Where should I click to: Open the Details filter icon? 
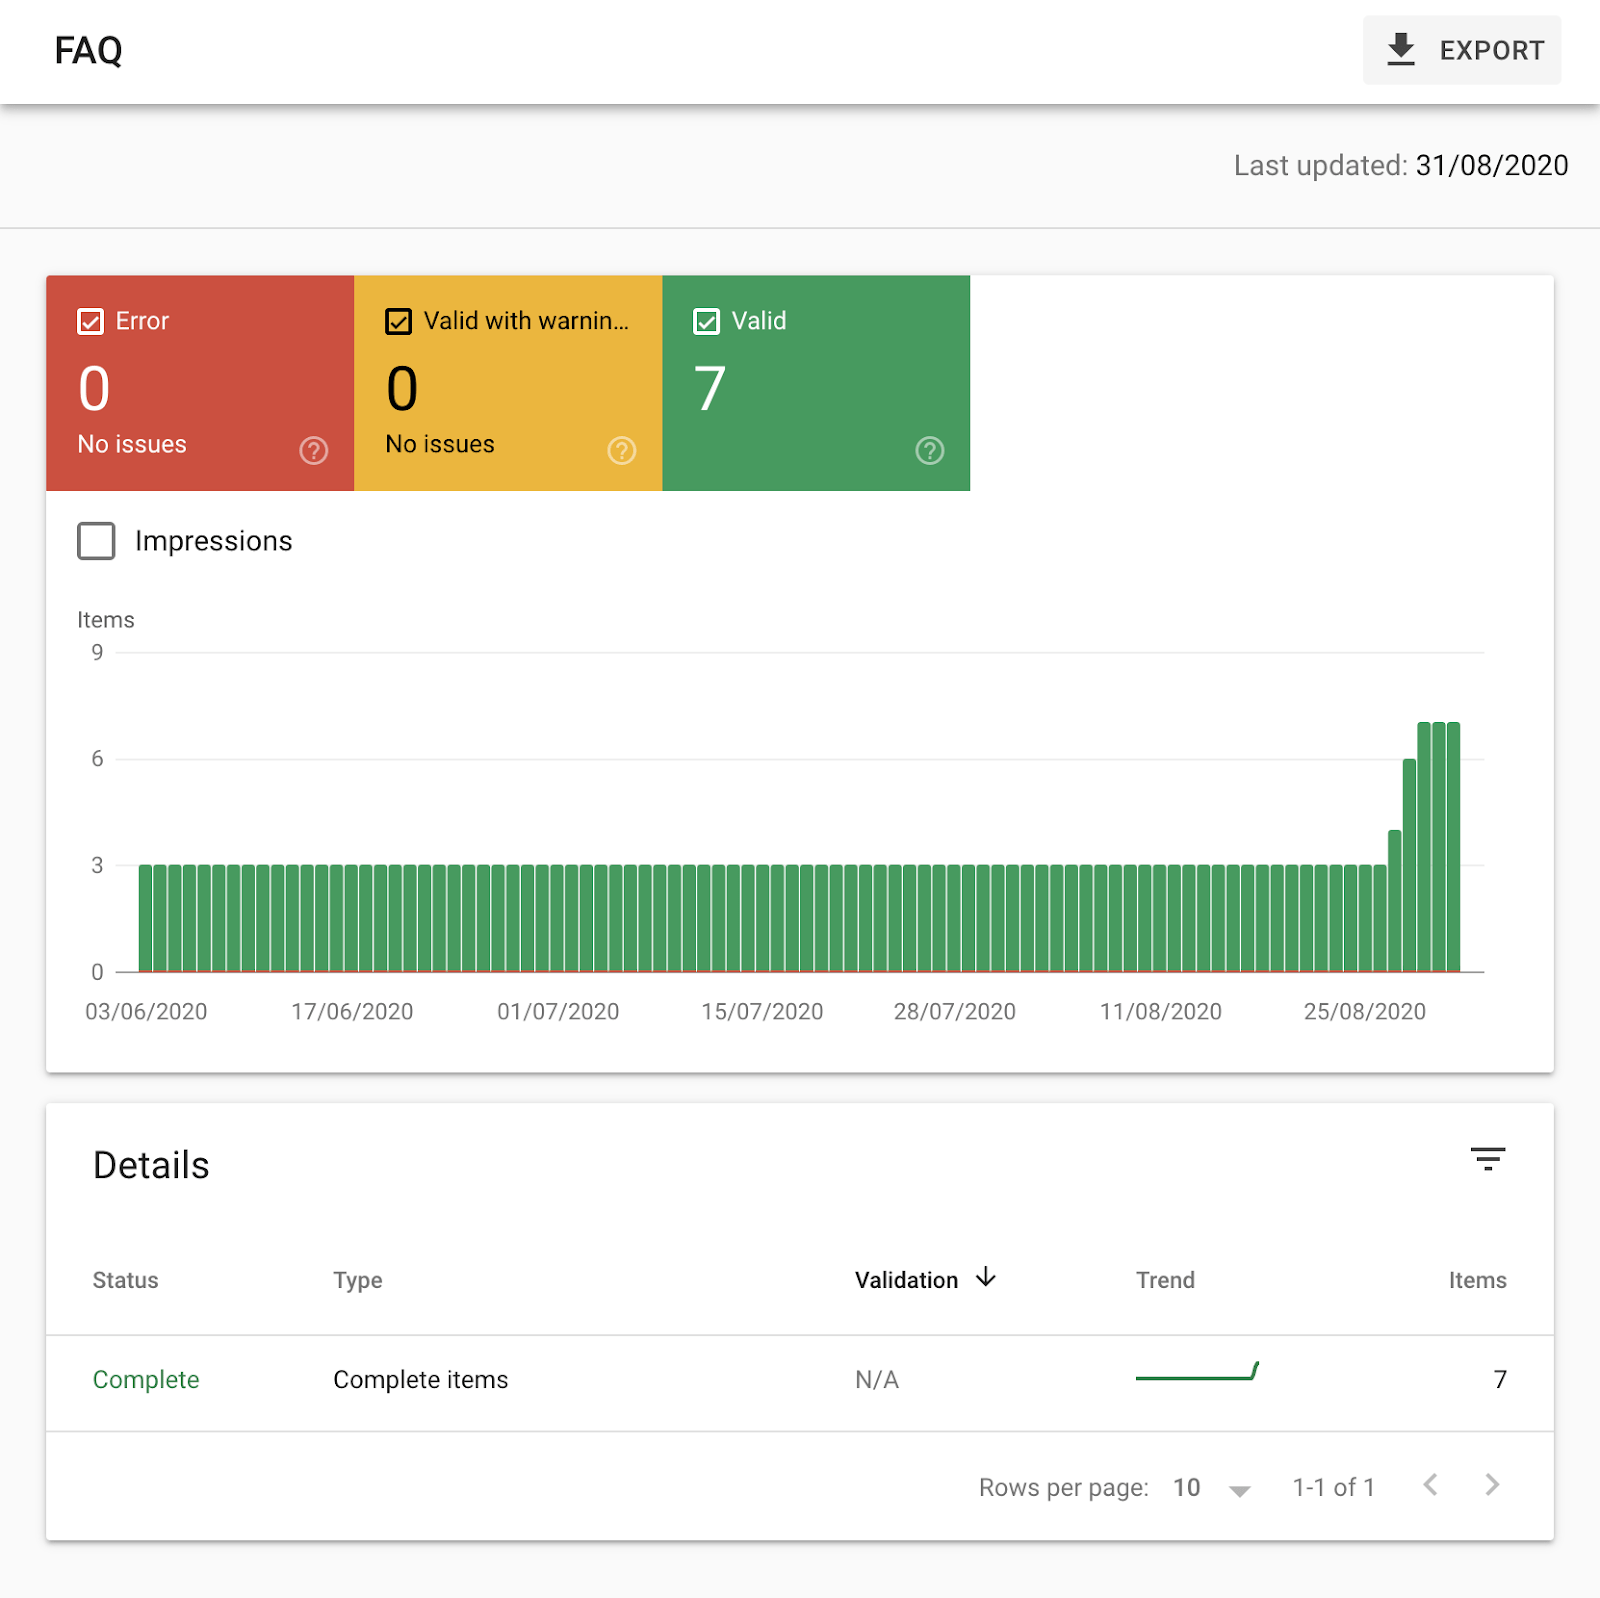[x=1487, y=1159]
